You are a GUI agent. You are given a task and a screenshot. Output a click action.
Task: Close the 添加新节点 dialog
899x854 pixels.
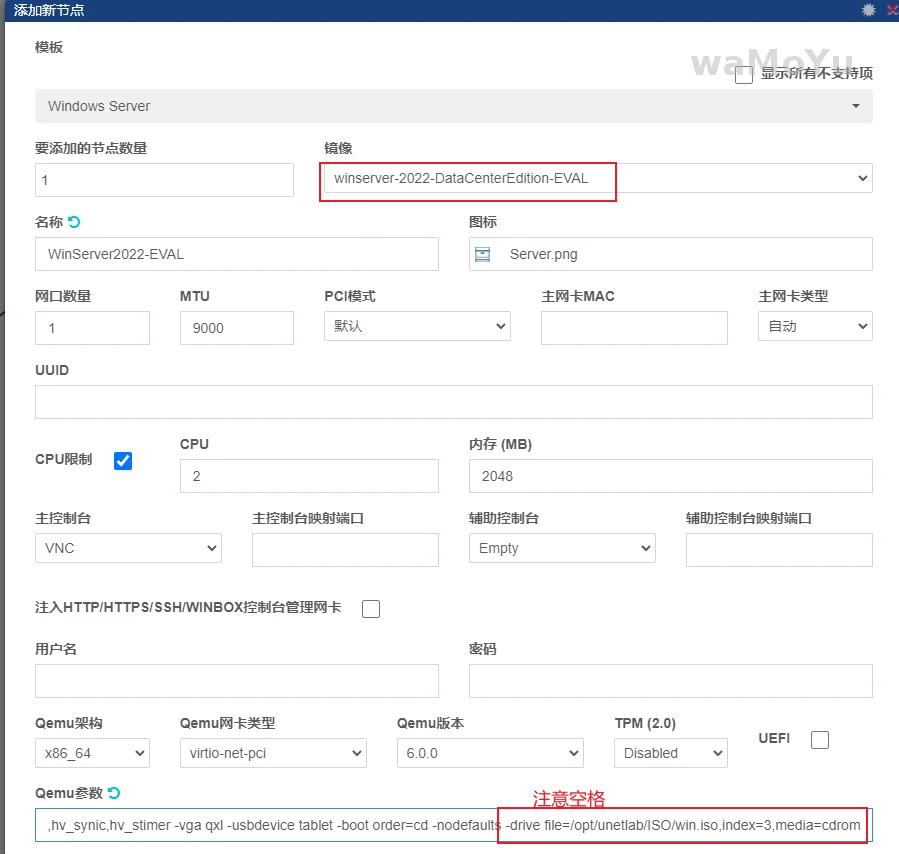(891, 10)
